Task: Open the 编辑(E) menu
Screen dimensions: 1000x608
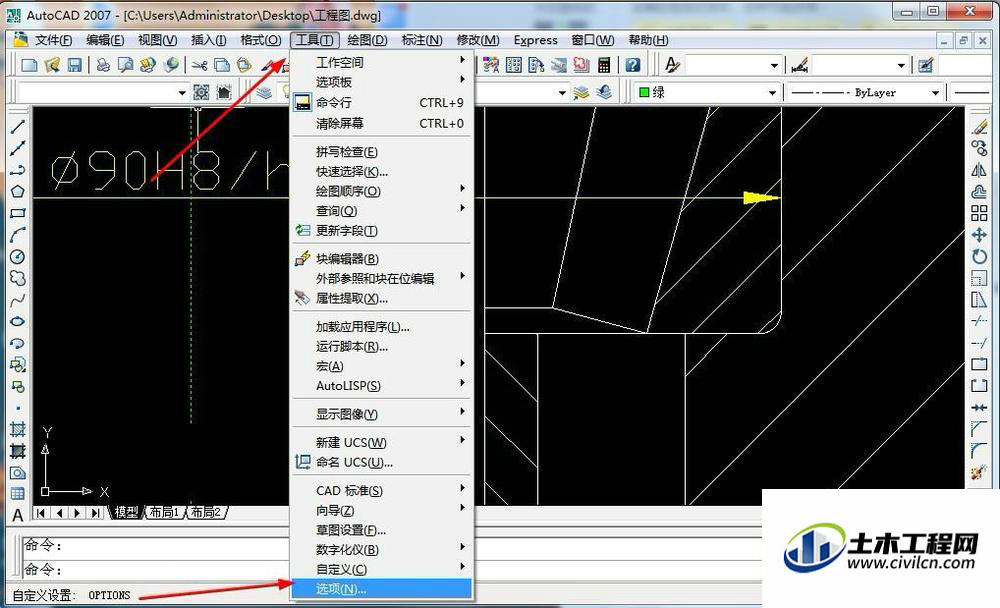Action: click(x=105, y=40)
